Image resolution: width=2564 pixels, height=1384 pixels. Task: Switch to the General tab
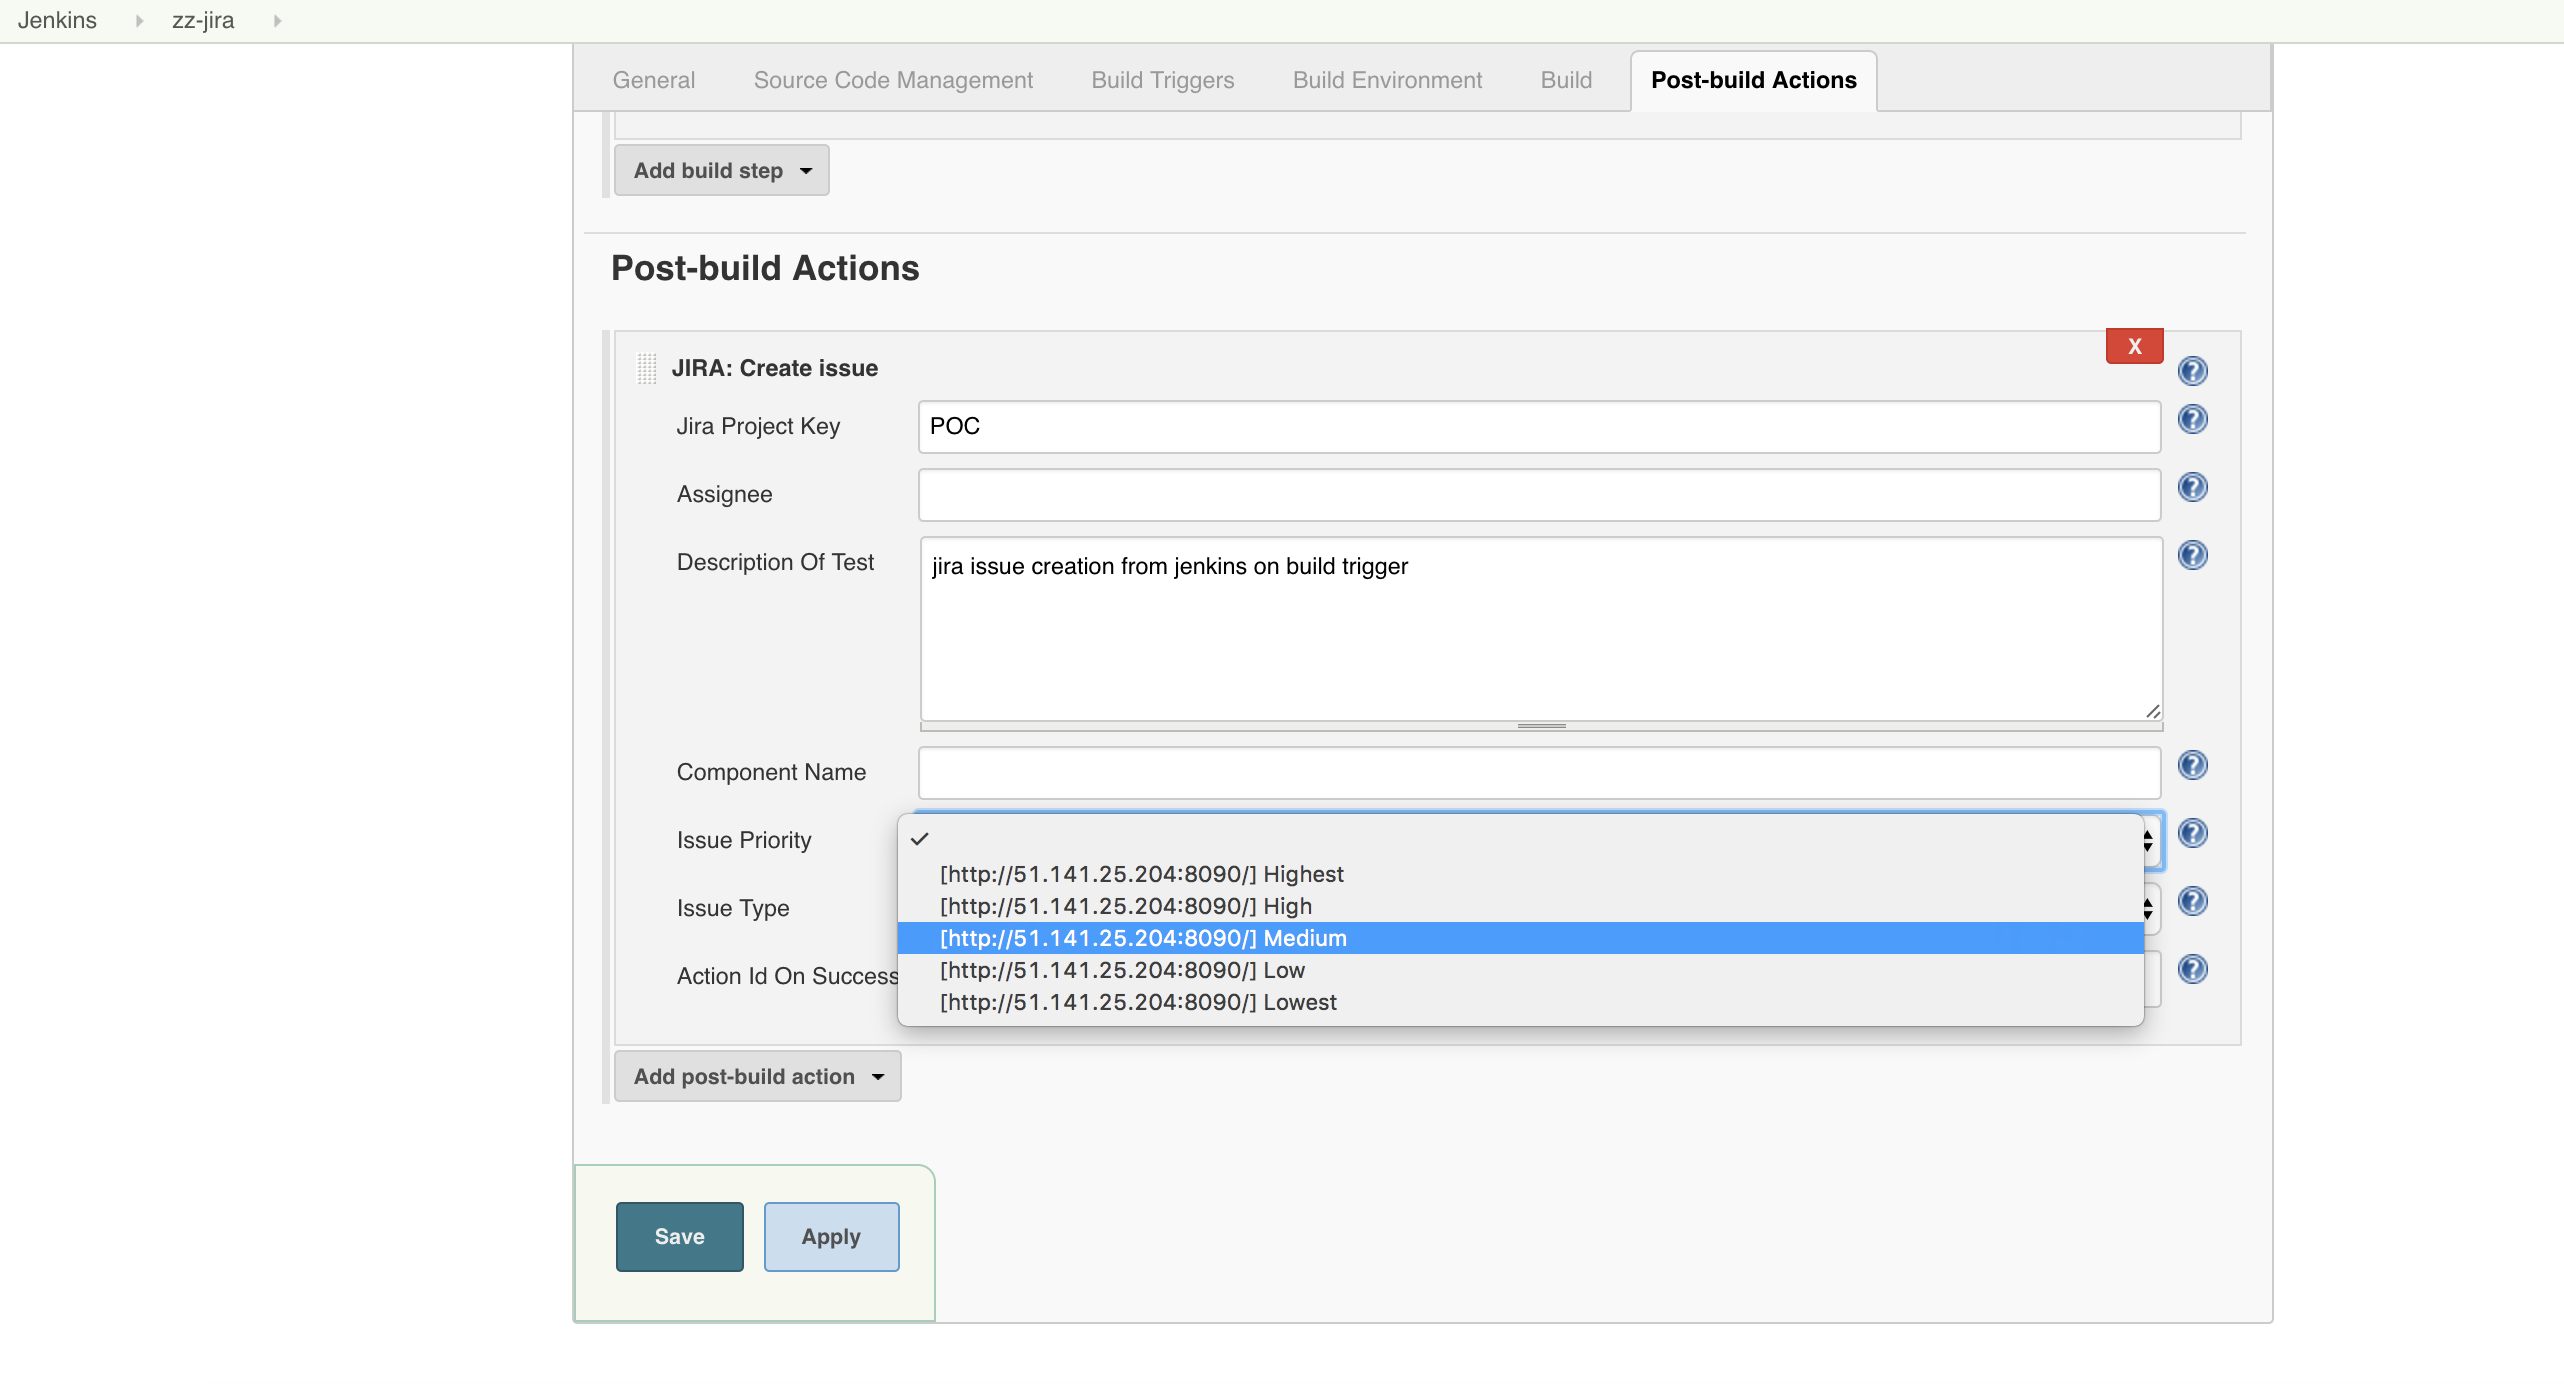pos(653,80)
